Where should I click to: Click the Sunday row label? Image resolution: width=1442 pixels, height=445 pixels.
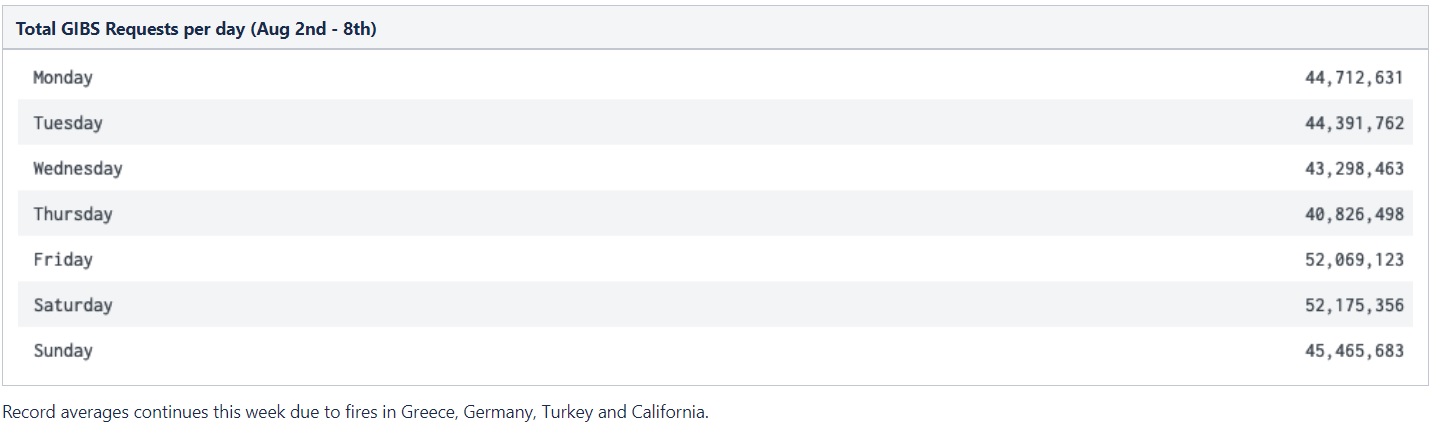[x=63, y=351]
